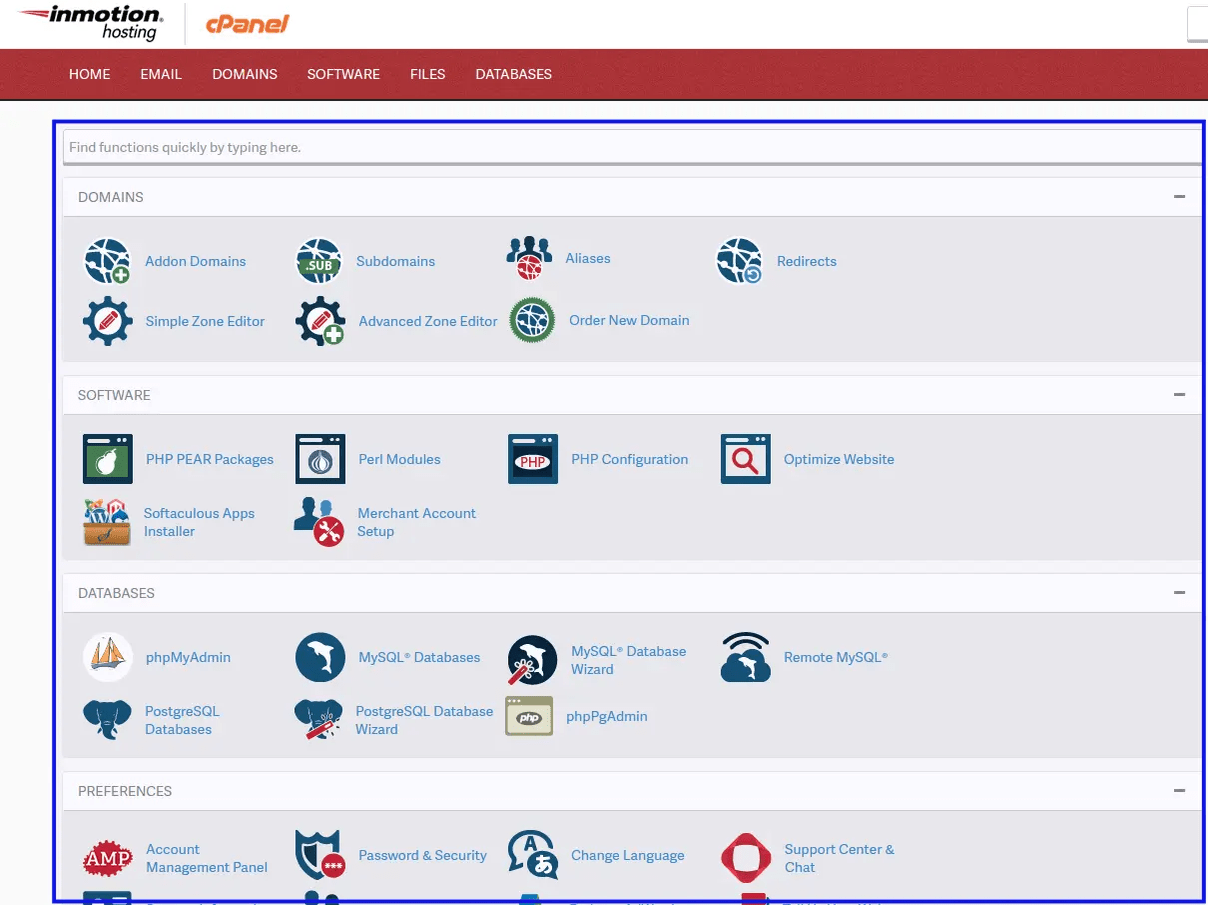Switch to the FILES menu
The width and height of the screenshot is (1208, 905).
427,74
